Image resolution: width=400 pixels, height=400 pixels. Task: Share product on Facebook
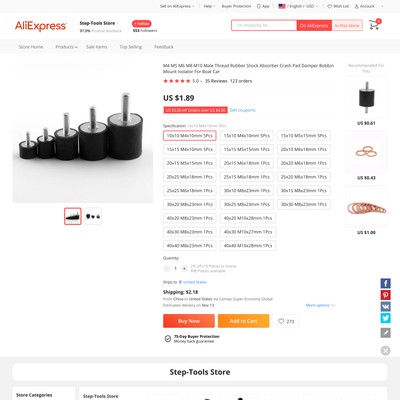(x=385, y=283)
